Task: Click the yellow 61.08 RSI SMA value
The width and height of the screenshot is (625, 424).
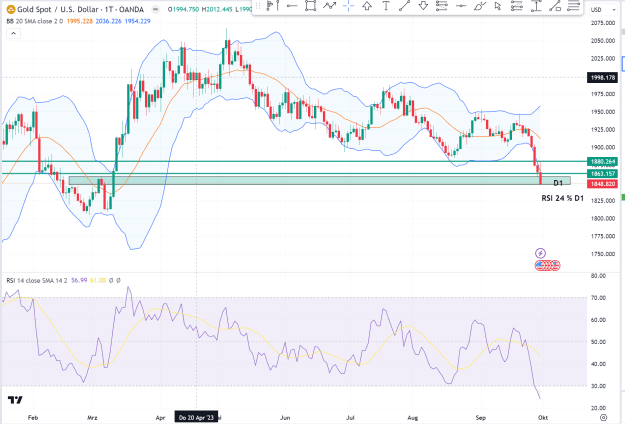Action: (98, 281)
